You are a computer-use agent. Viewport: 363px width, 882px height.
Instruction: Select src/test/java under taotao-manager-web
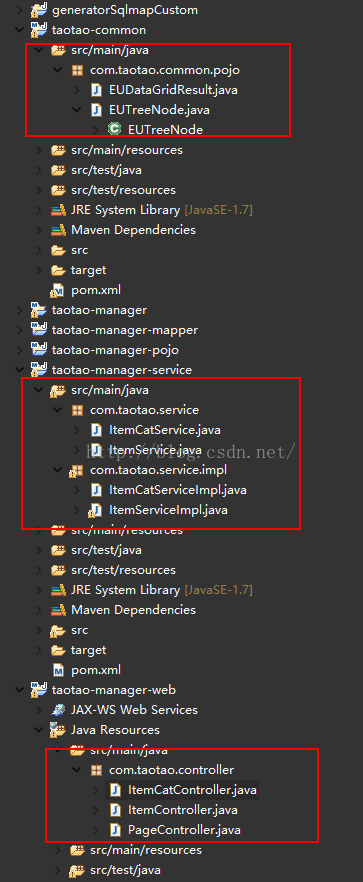pyautogui.click(x=126, y=870)
